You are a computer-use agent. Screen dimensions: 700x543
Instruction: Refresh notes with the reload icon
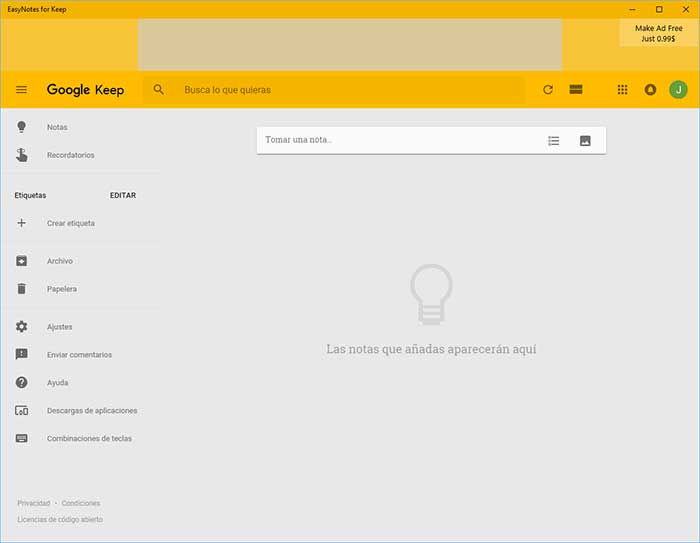[x=548, y=90]
